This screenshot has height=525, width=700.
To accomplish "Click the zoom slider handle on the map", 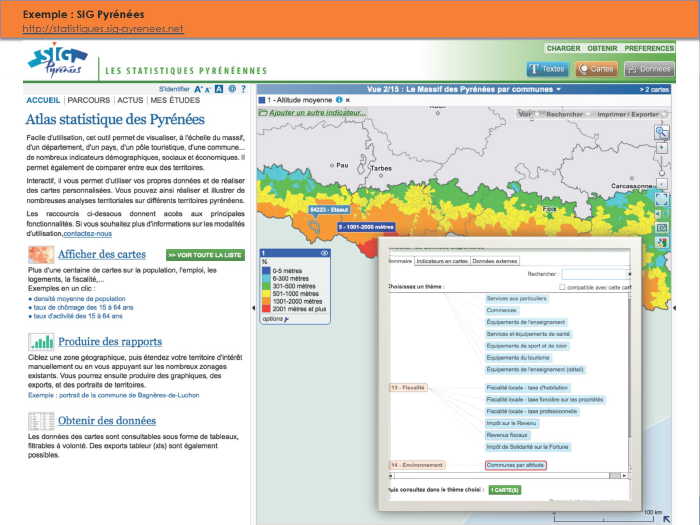I will point(662,173).
